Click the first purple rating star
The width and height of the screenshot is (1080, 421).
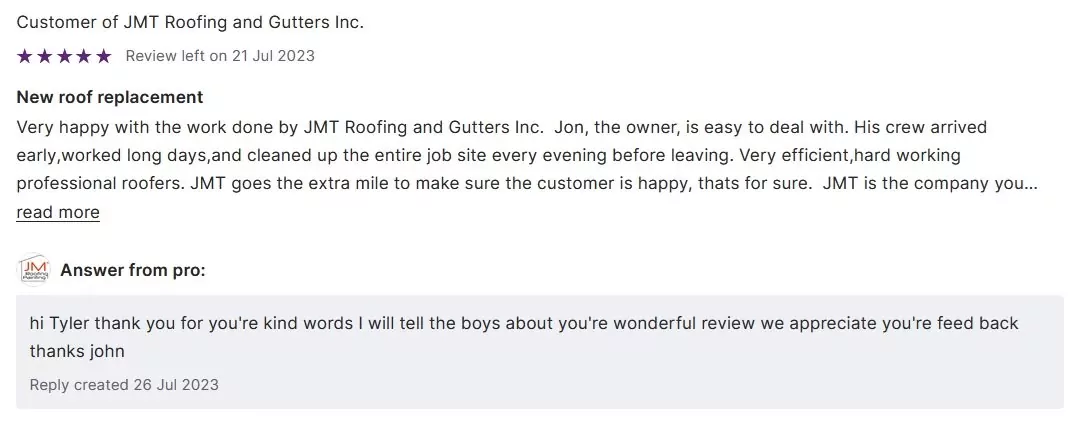[x=25, y=56]
